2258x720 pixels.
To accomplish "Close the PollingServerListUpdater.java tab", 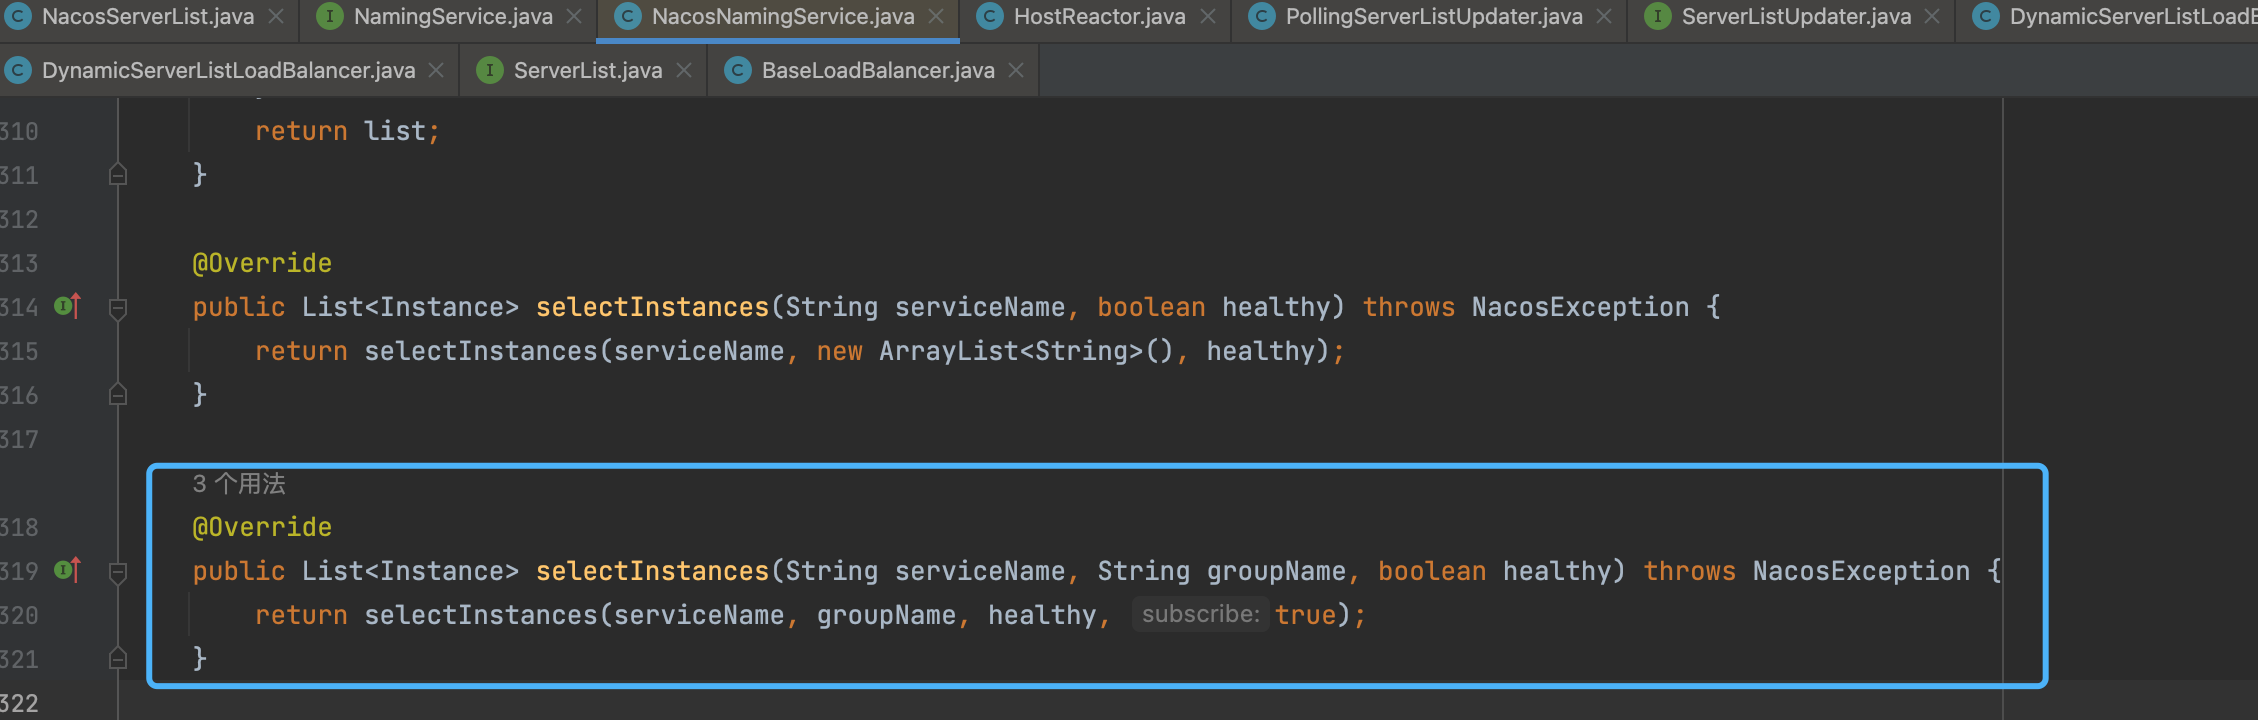I will (x=1604, y=17).
